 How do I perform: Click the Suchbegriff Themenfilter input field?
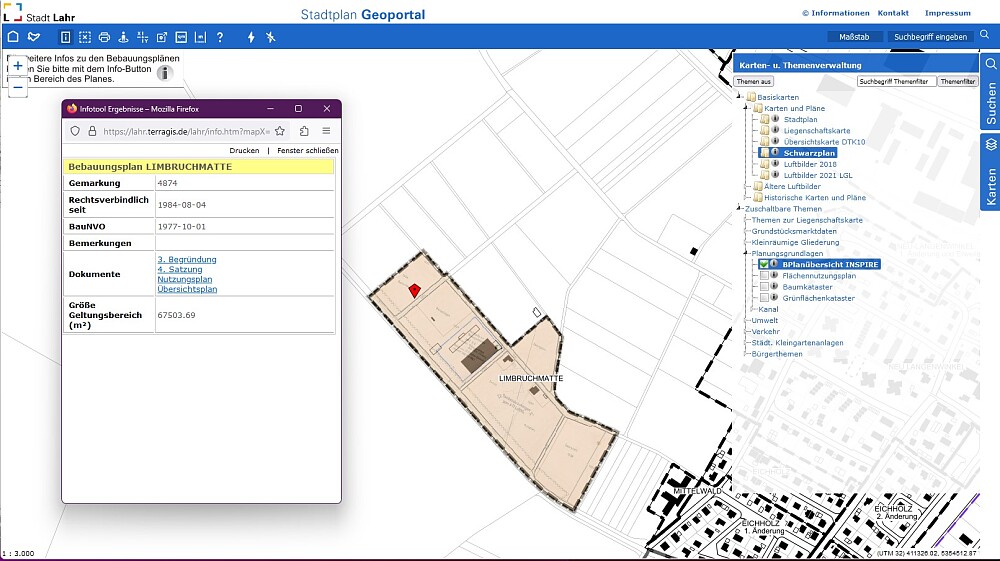(x=895, y=81)
